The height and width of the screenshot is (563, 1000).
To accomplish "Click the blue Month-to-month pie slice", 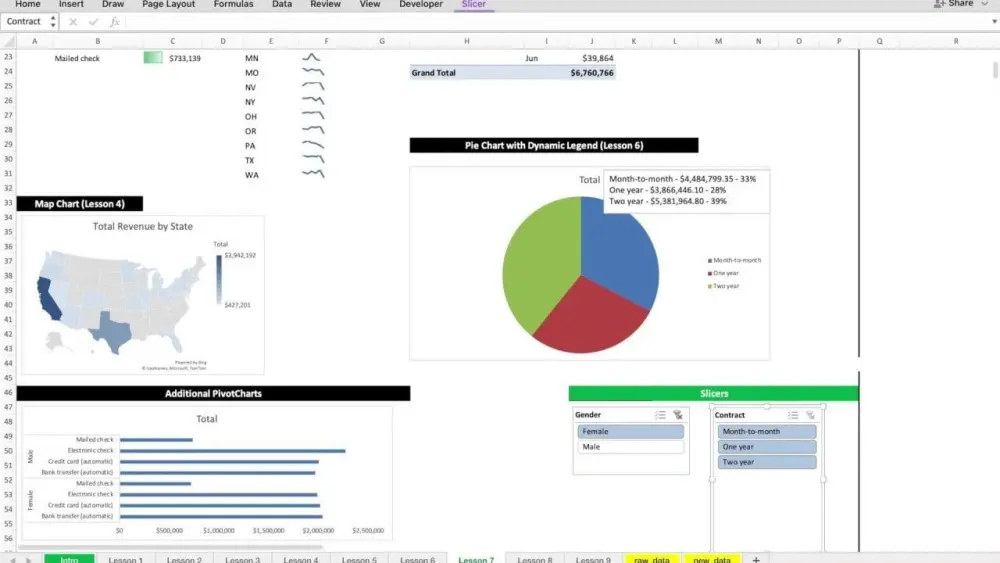I will [x=622, y=255].
